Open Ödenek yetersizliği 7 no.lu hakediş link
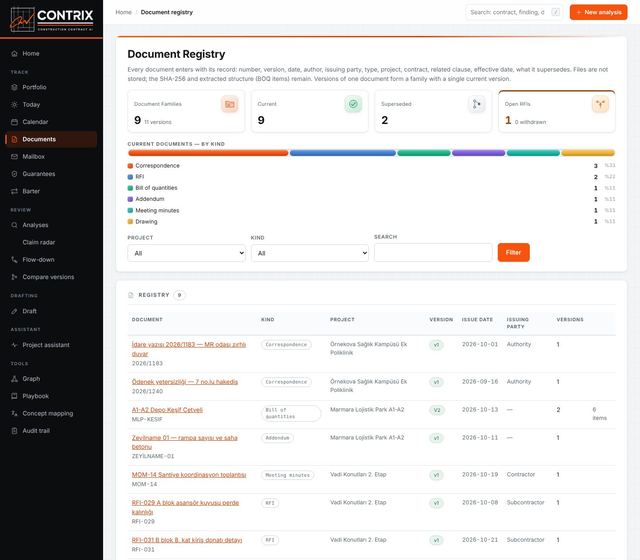The height and width of the screenshot is (560, 640). point(184,382)
